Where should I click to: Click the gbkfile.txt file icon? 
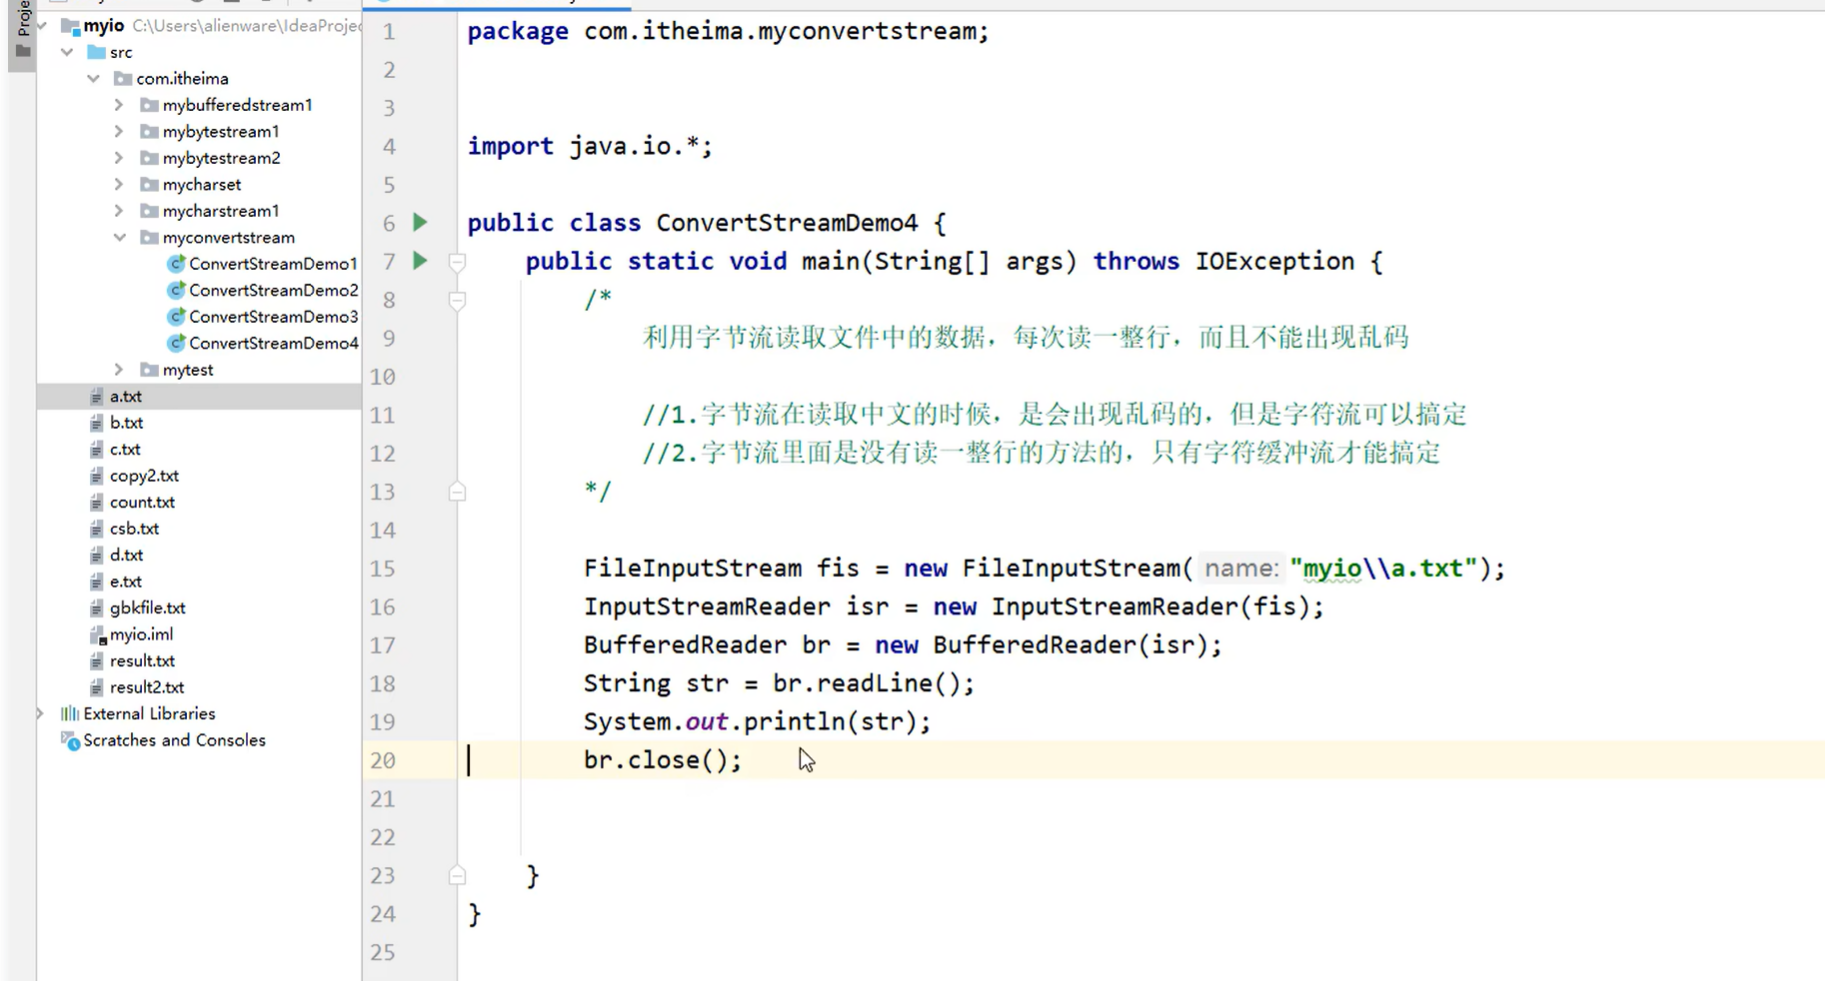pos(96,607)
